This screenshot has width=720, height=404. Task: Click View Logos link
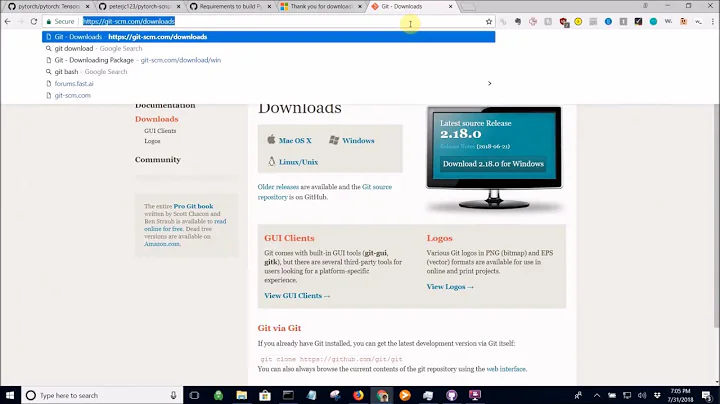450,286
